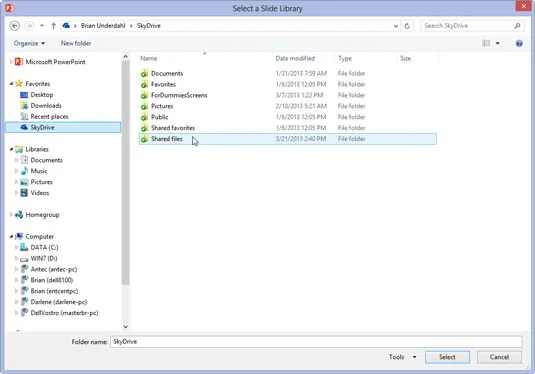Select the Music library

tap(39, 171)
